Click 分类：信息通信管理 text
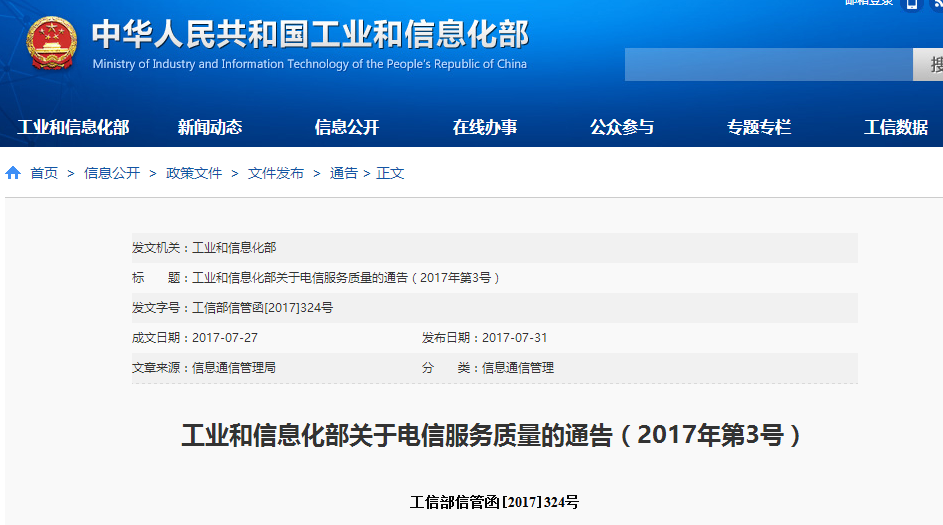The height and width of the screenshot is (525, 943). point(488,368)
